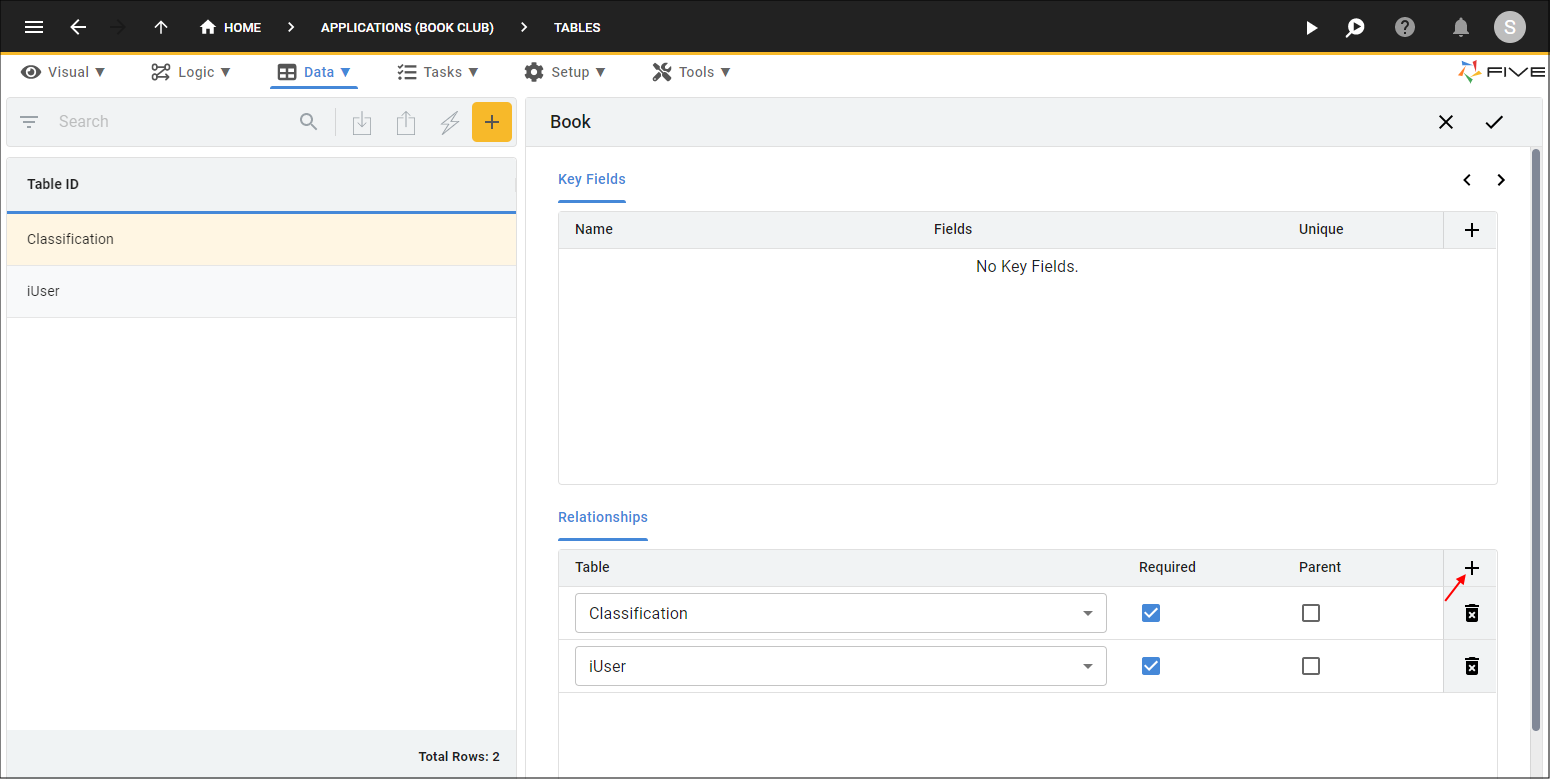This screenshot has height=779, width=1550.
Task: Open the user avatar S
Action: (1510, 27)
